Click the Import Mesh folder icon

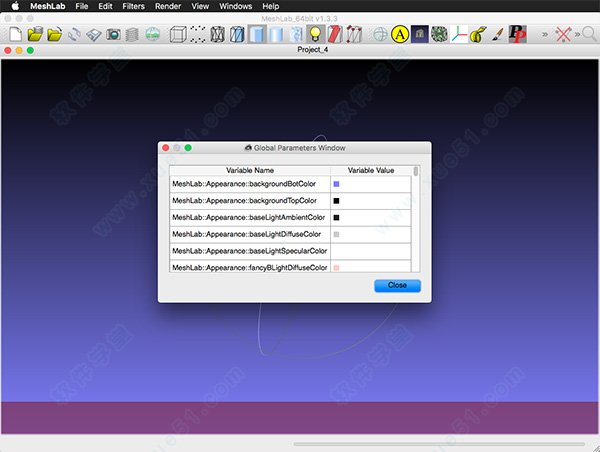(55, 34)
